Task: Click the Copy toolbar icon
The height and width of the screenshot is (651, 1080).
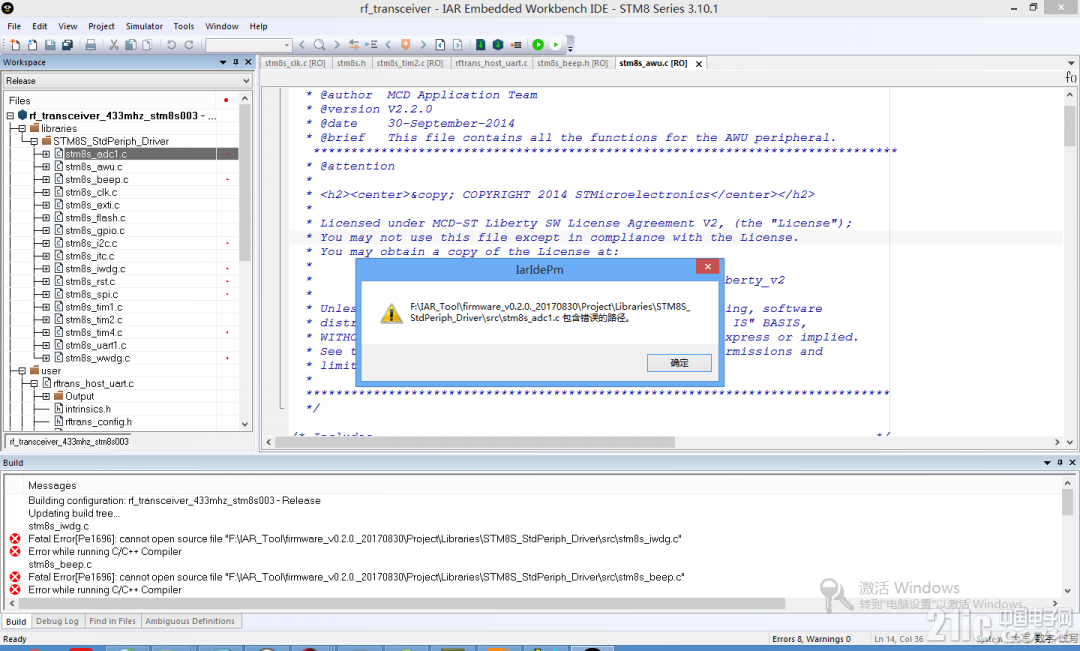Action: 130,45
